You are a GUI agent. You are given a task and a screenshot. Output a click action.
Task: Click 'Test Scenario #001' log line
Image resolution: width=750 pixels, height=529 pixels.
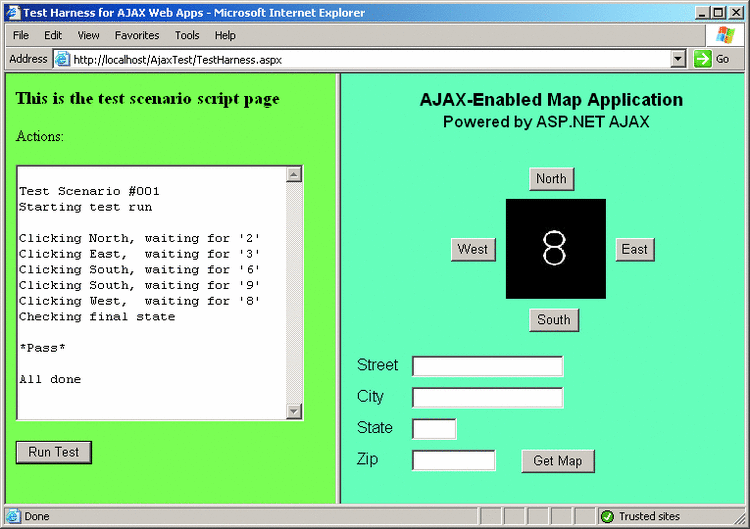[89, 191]
